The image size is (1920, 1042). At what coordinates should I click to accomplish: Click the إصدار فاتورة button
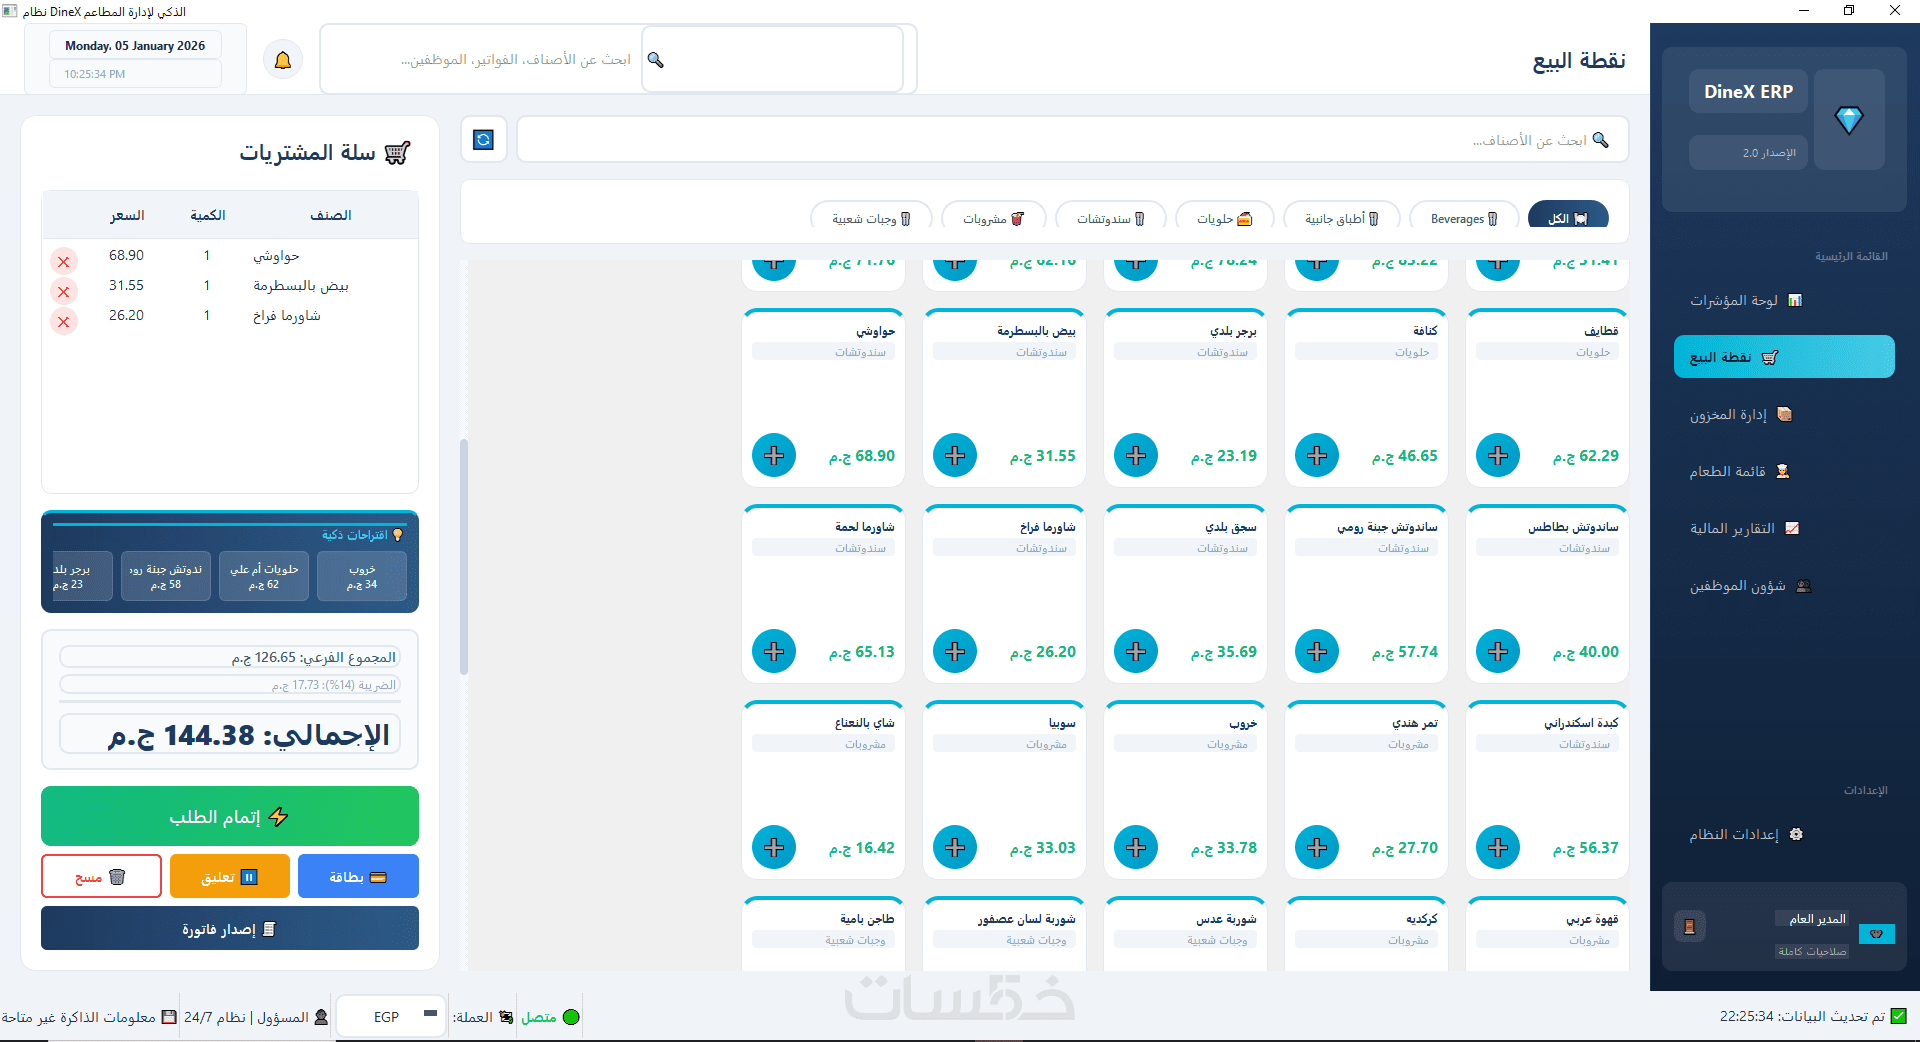coord(230,929)
